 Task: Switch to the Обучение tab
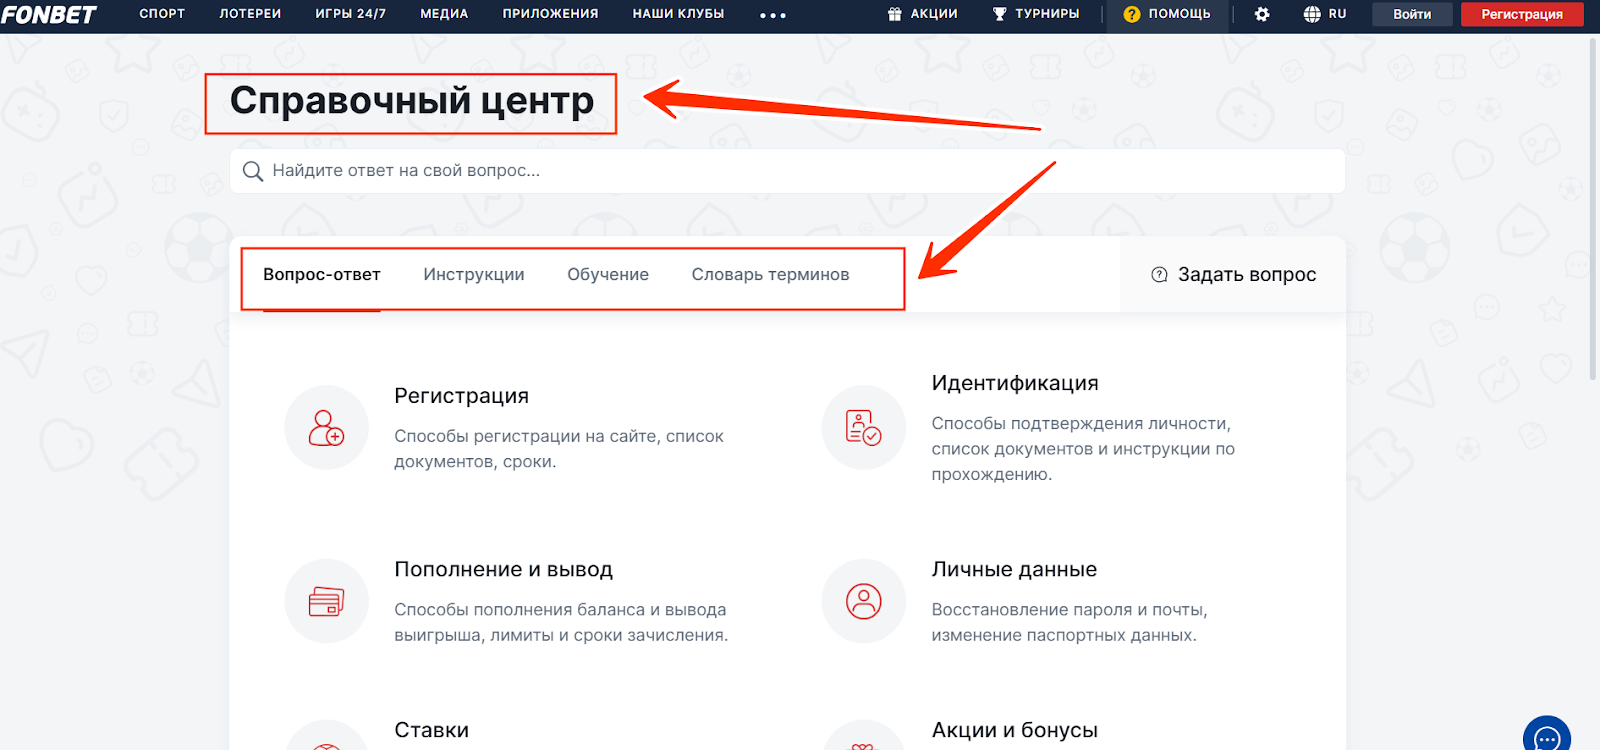608,275
